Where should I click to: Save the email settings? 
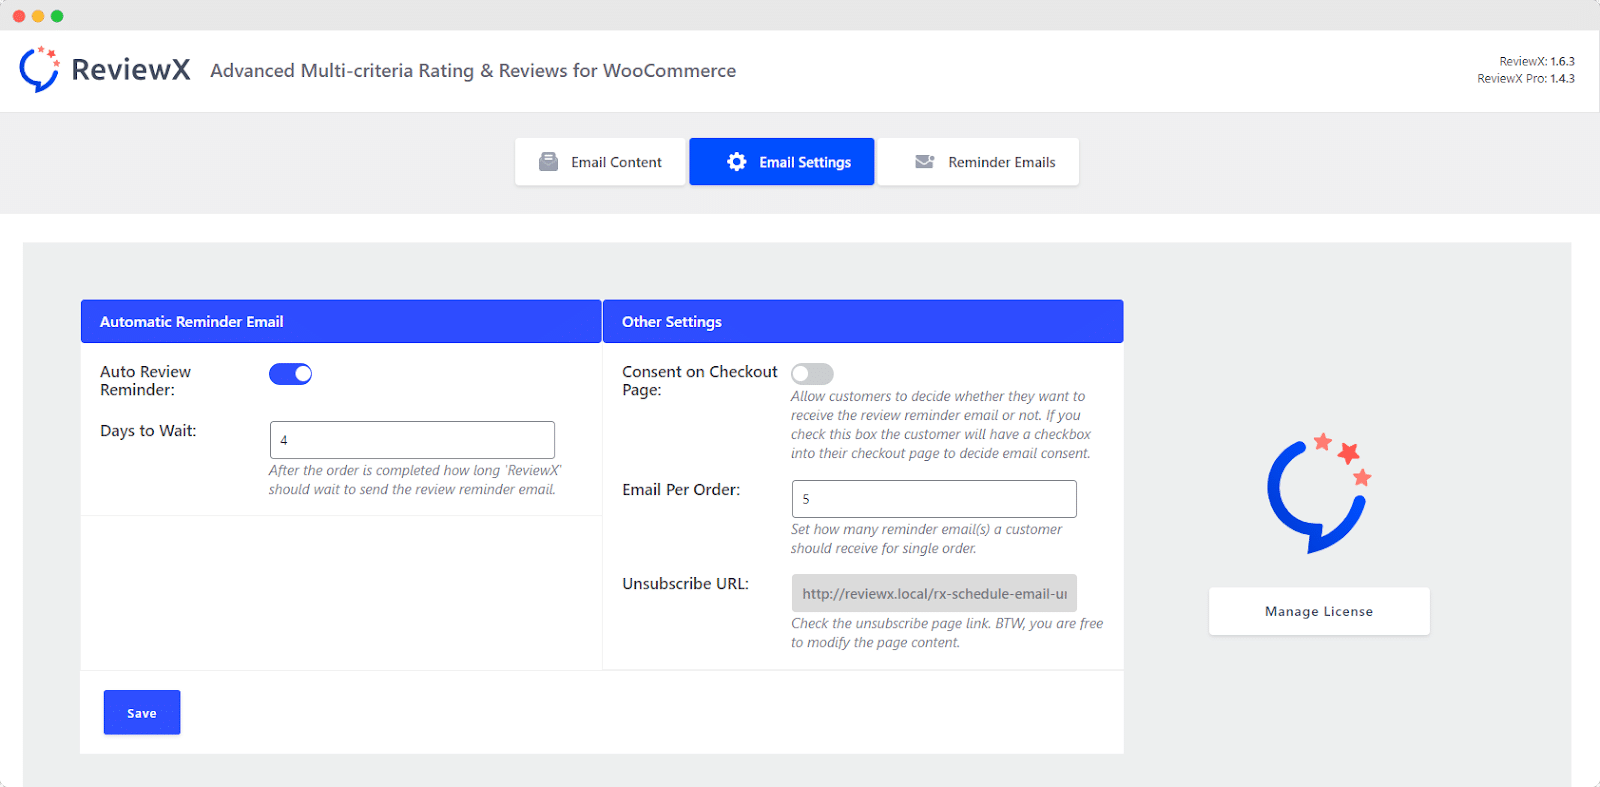click(142, 712)
